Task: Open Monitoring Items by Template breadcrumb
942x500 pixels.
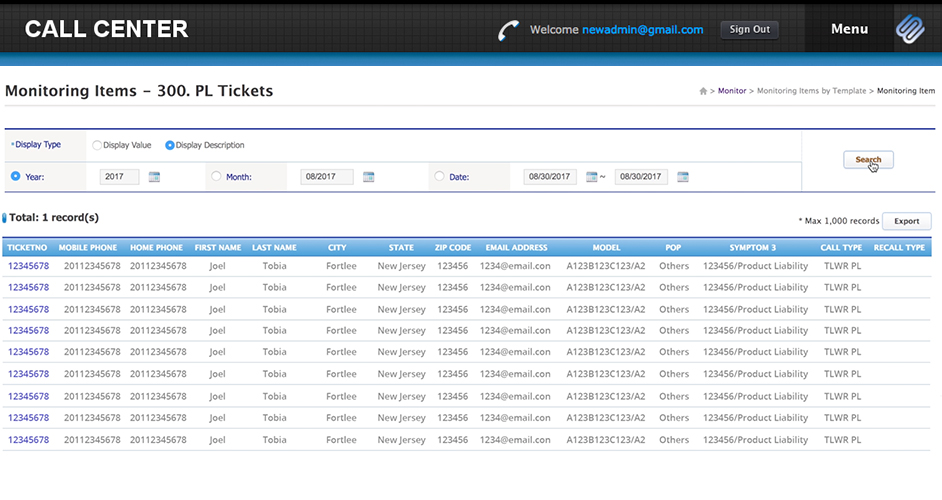Action: (x=811, y=91)
